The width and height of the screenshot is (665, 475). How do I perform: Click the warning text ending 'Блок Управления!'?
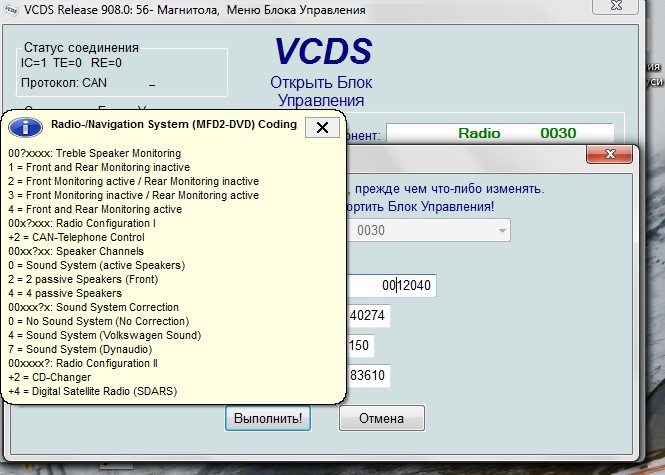click(420, 207)
